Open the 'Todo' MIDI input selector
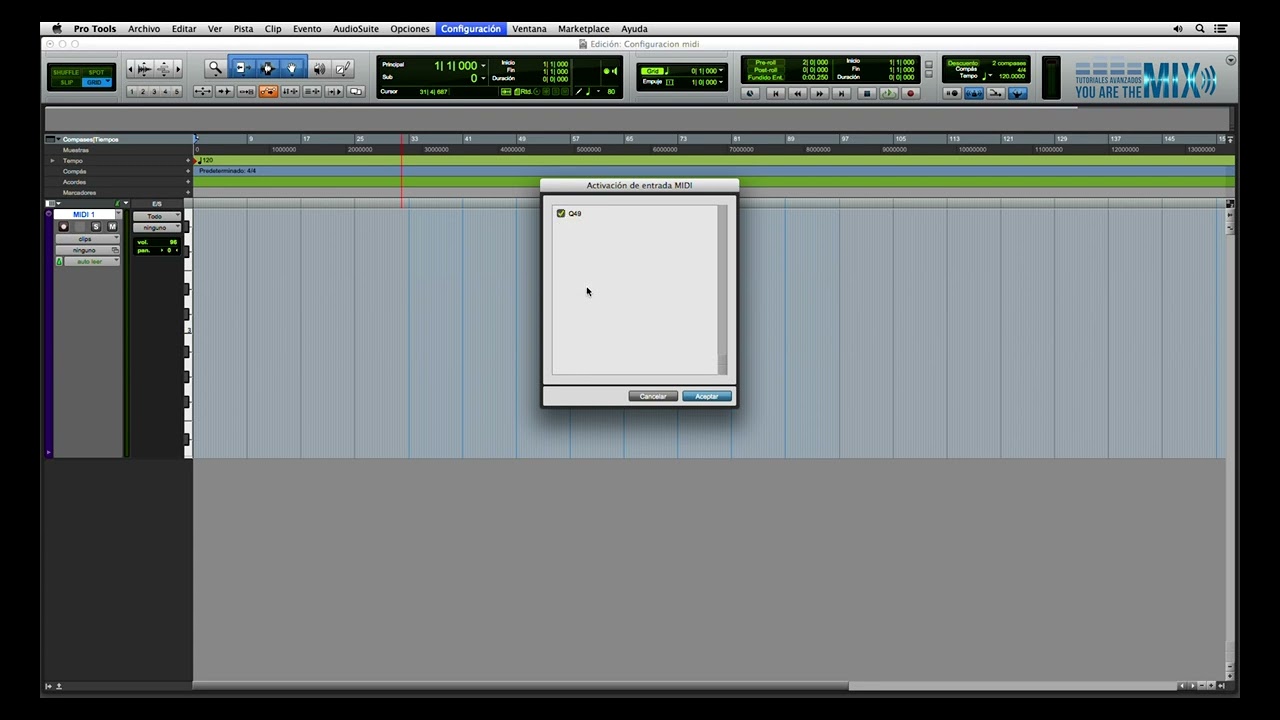 pos(157,216)
